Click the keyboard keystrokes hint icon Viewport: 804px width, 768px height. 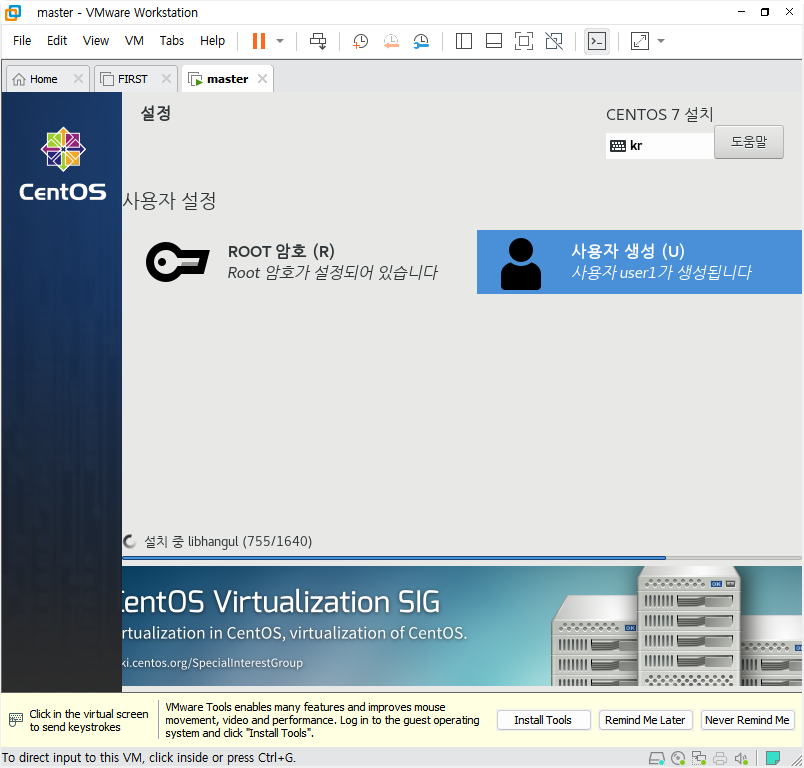click(16, 720)
